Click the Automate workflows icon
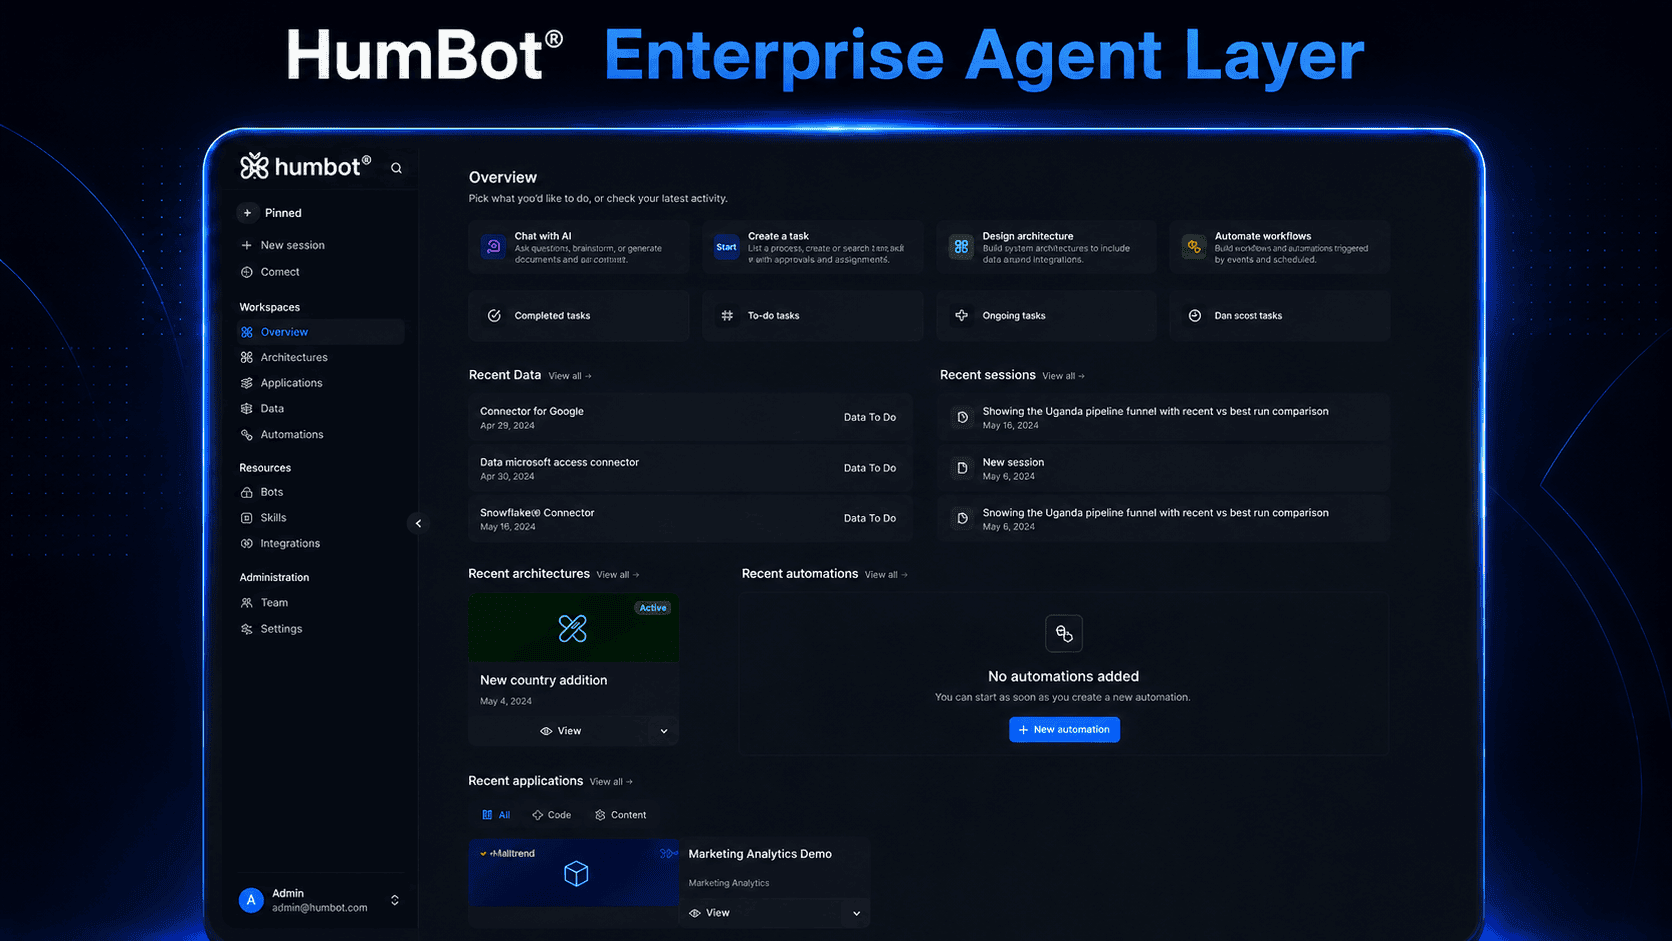 coord(1194,246)
